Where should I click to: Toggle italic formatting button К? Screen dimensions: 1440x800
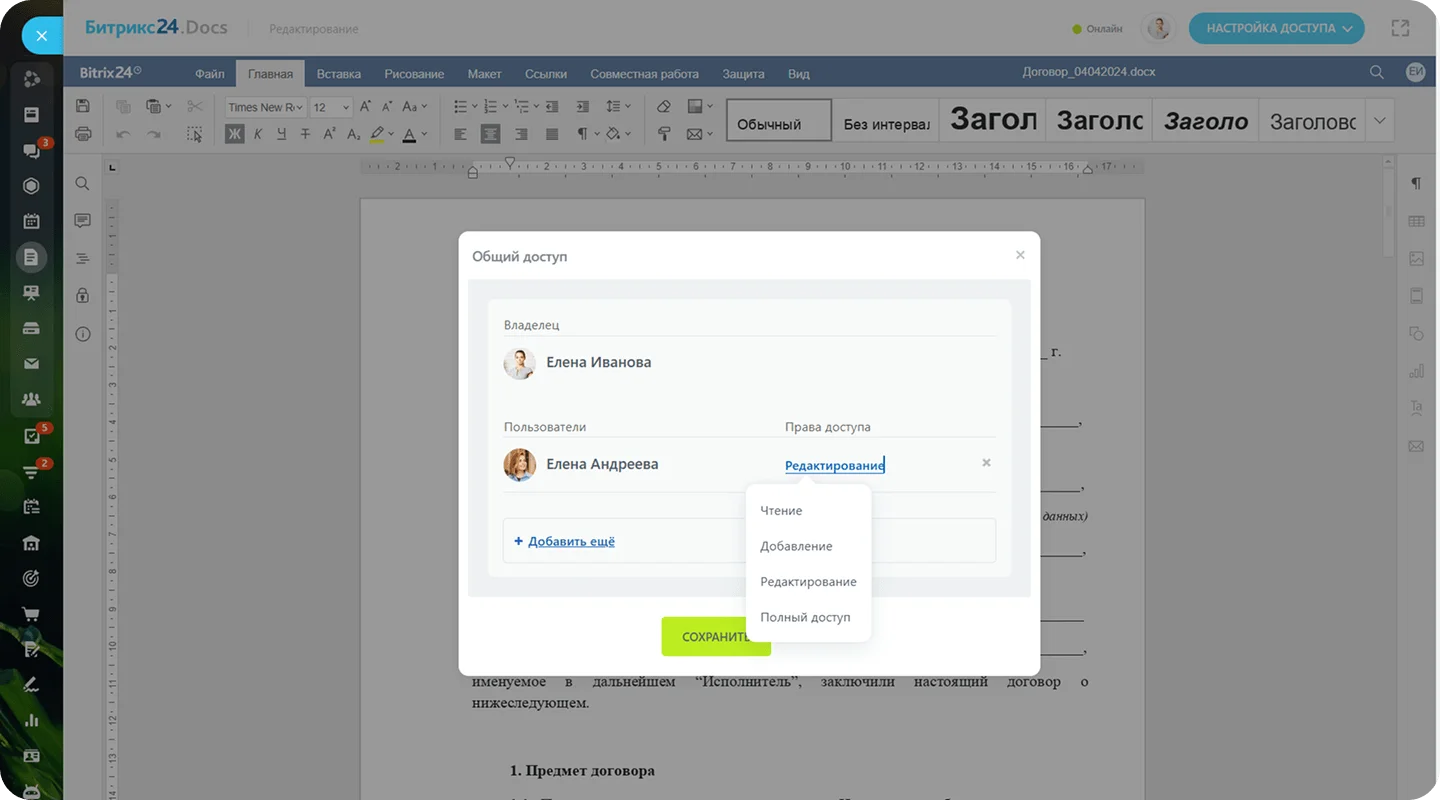point(258,134)
